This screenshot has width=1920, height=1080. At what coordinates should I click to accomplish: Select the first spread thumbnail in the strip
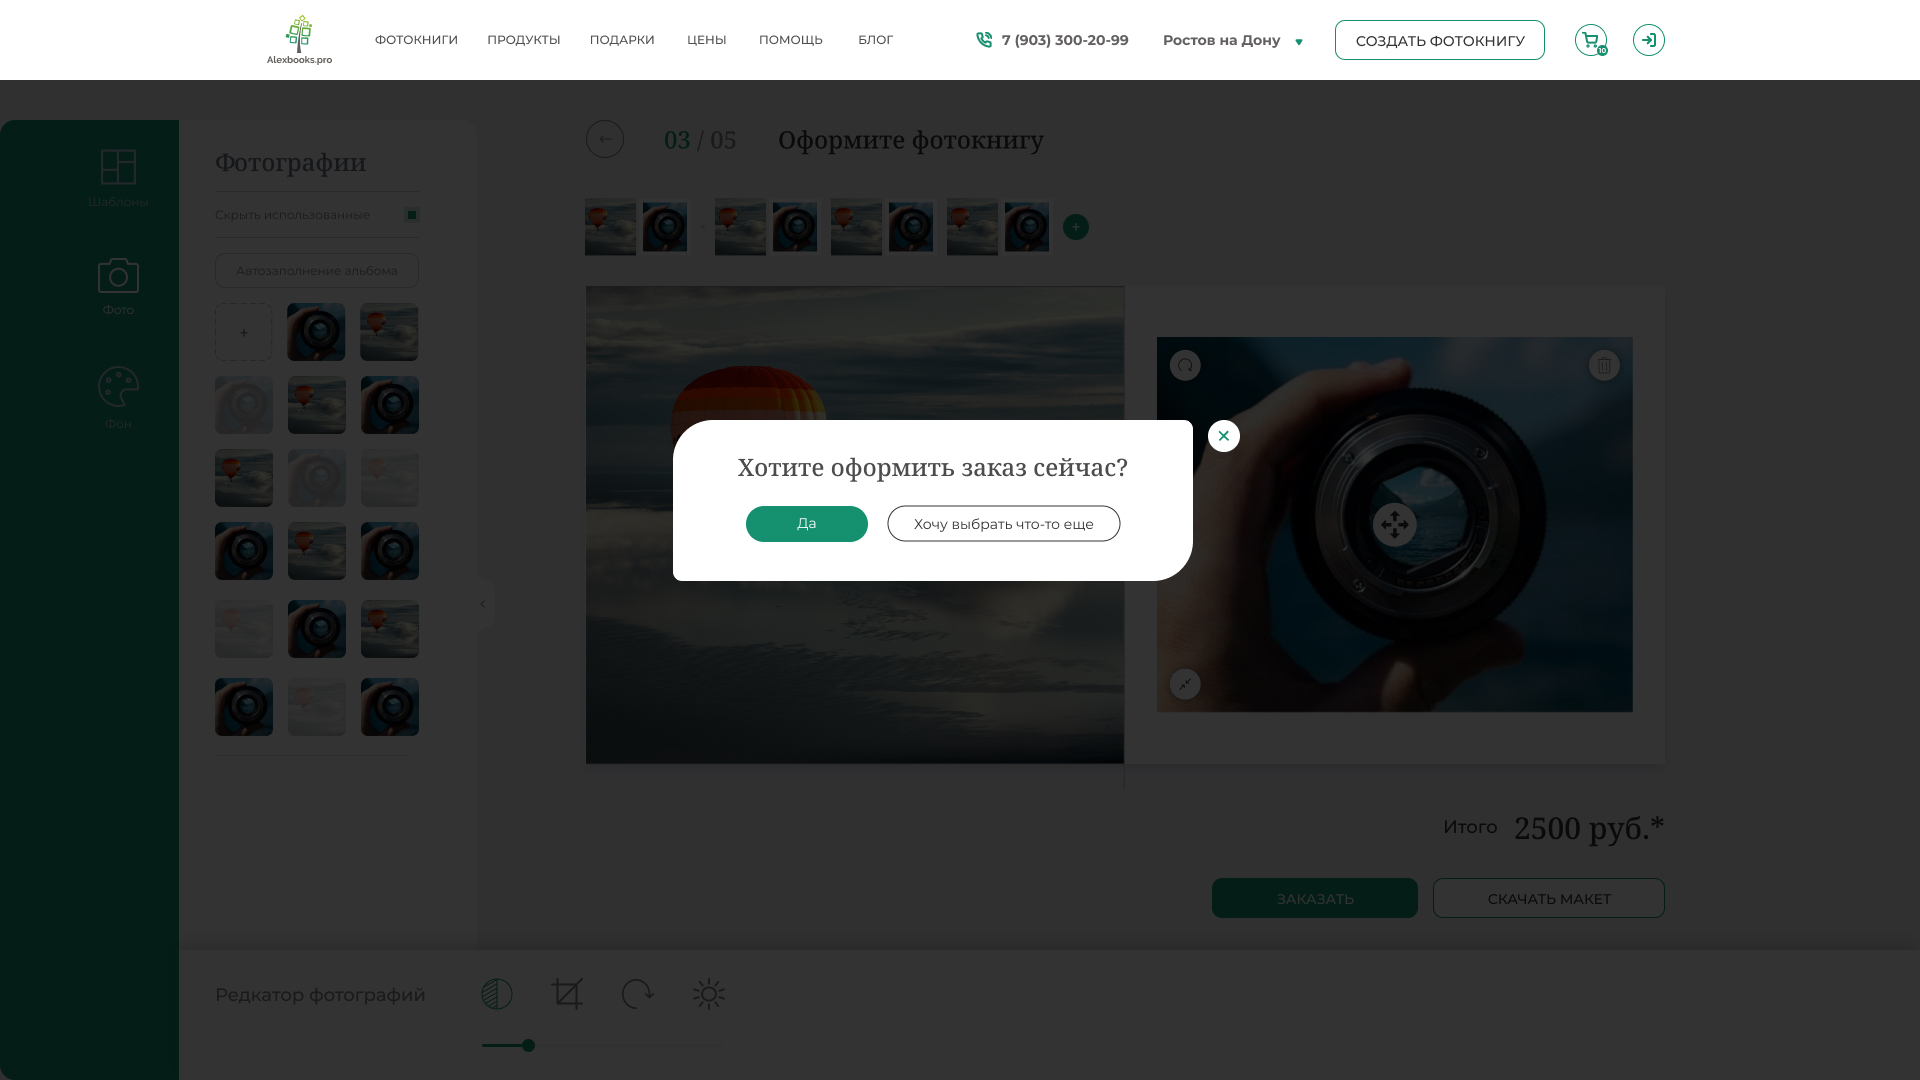pyautogui.click(x=637, y=227)
